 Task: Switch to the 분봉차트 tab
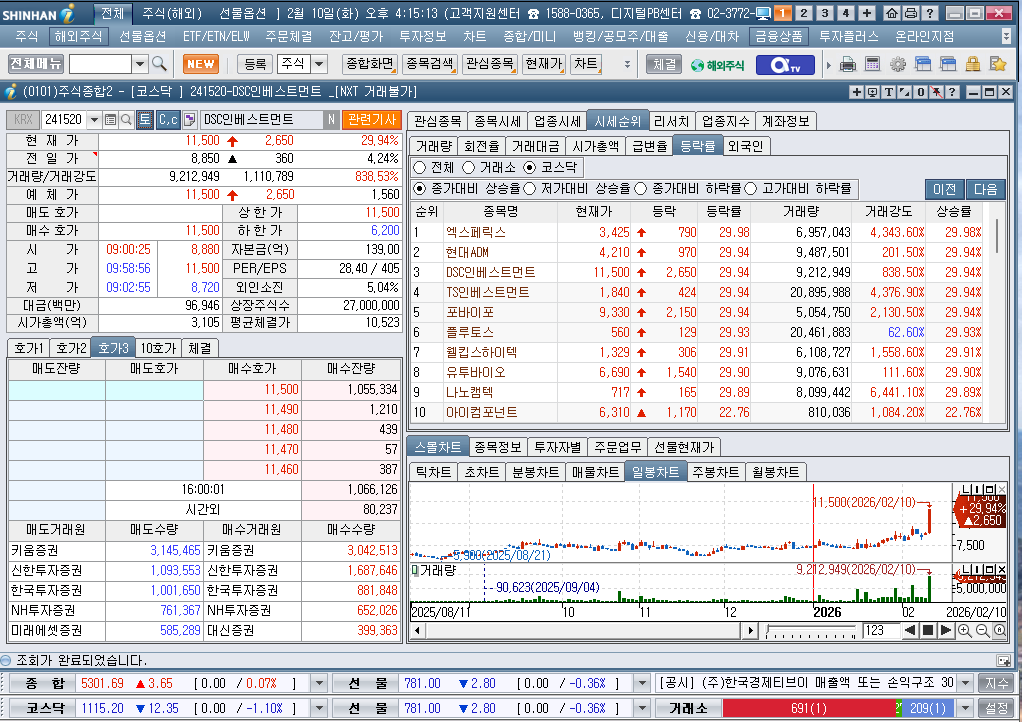(x=535, y=472)
